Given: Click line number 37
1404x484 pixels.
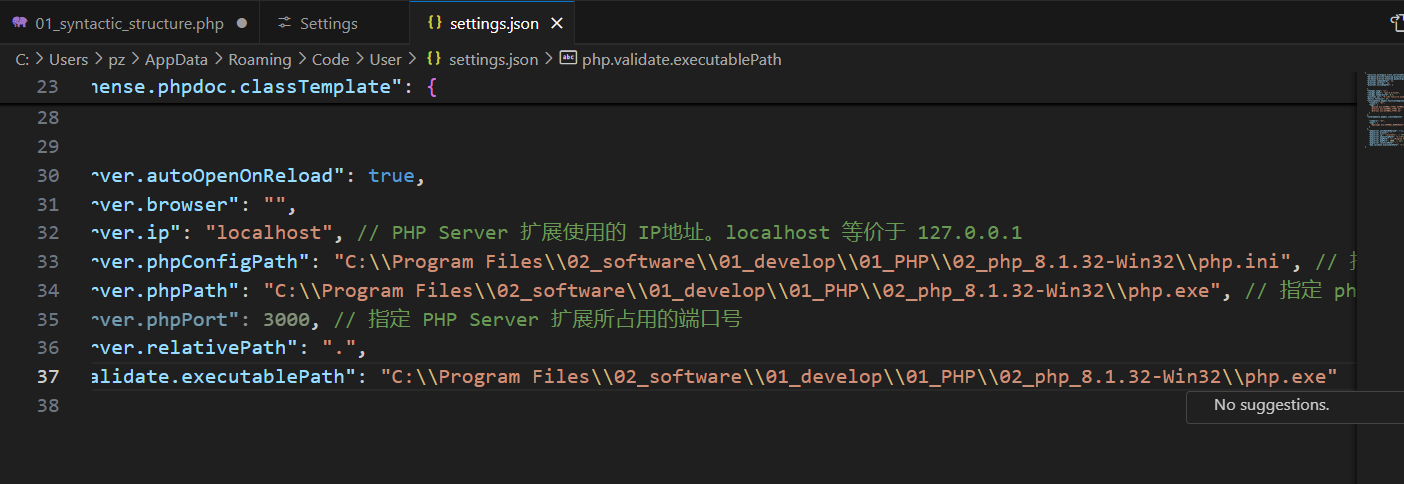Looking at the screenshot, I should coord(47,377).
